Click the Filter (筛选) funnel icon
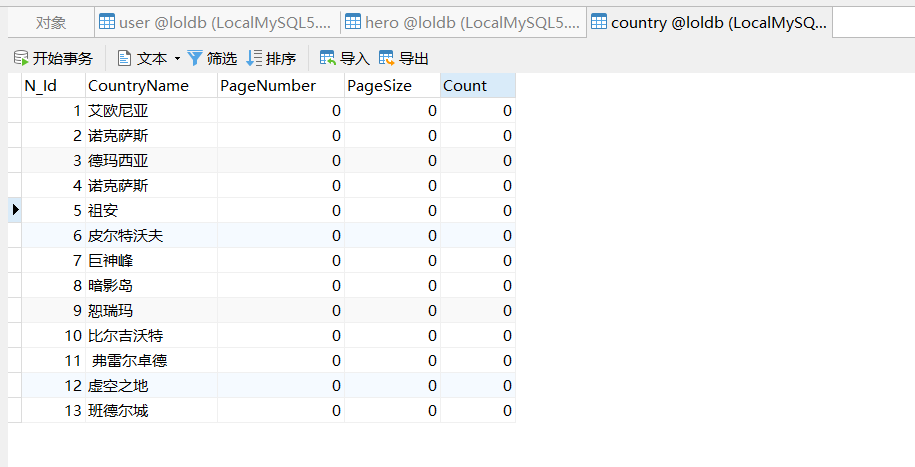Viewport: 915px width, 467px height. (195, 58)
